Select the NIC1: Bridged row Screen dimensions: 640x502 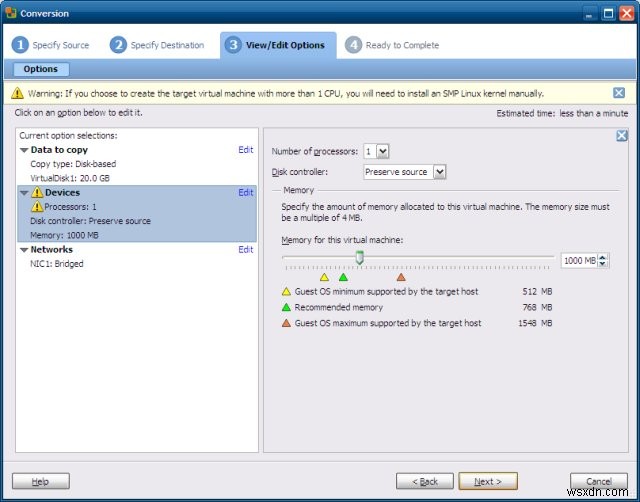coord(57,264)
